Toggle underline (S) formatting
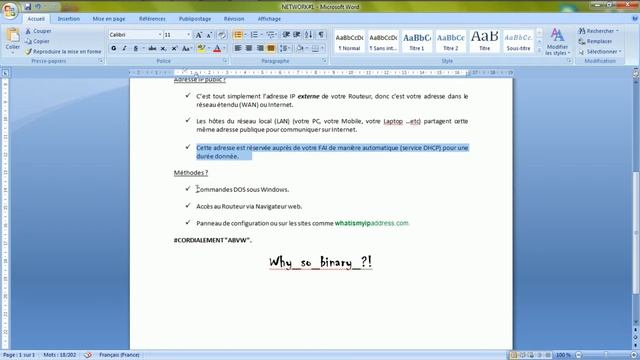640x360 pixels. tap(136, 48)
